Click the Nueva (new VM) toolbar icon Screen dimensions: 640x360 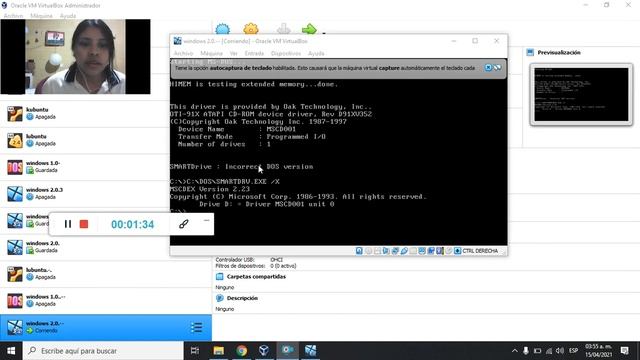pos(222,29)
